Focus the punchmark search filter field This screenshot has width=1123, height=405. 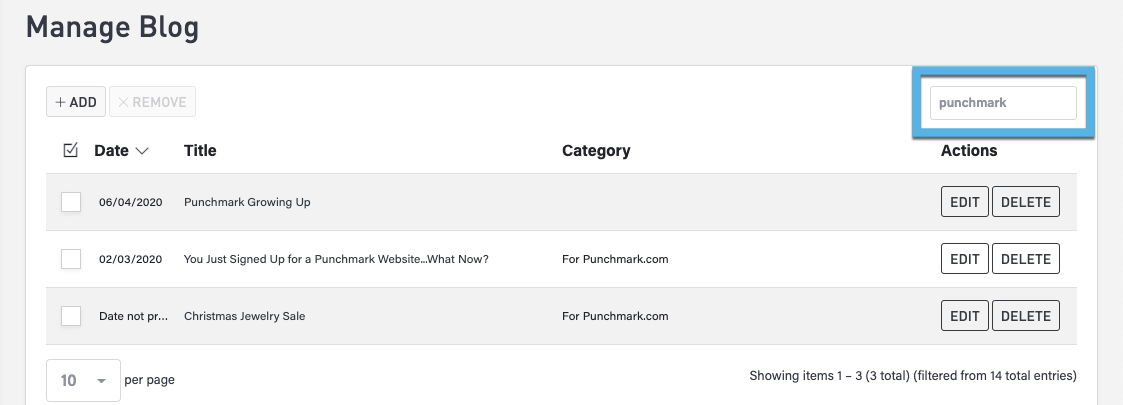[x=1003, y=102]
